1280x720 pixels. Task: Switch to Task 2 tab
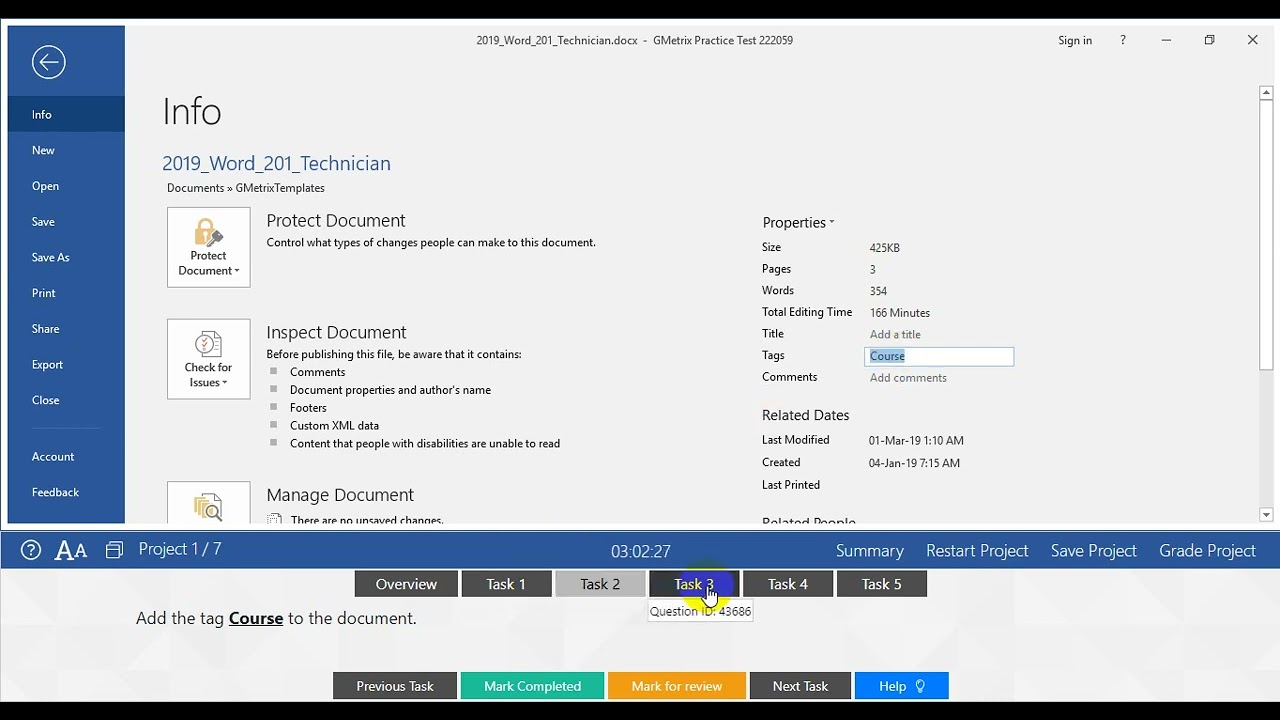pos(600,584)
